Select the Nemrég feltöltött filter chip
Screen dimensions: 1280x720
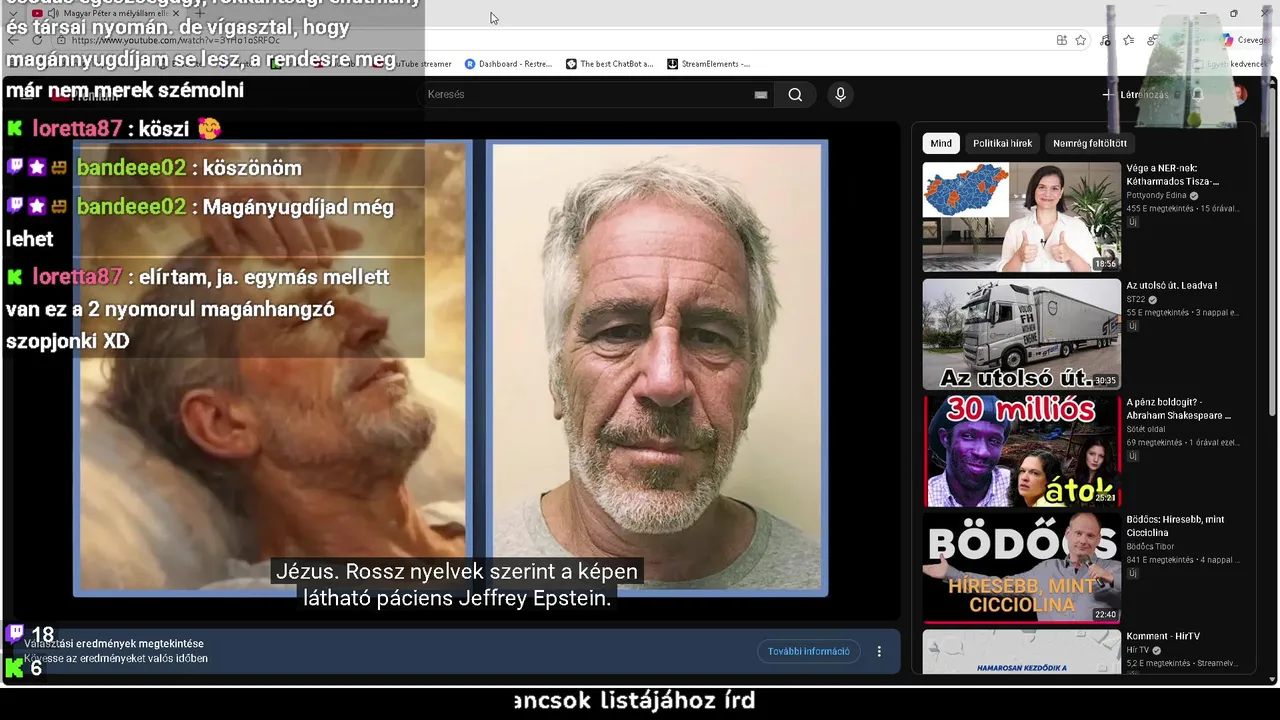1090,143
